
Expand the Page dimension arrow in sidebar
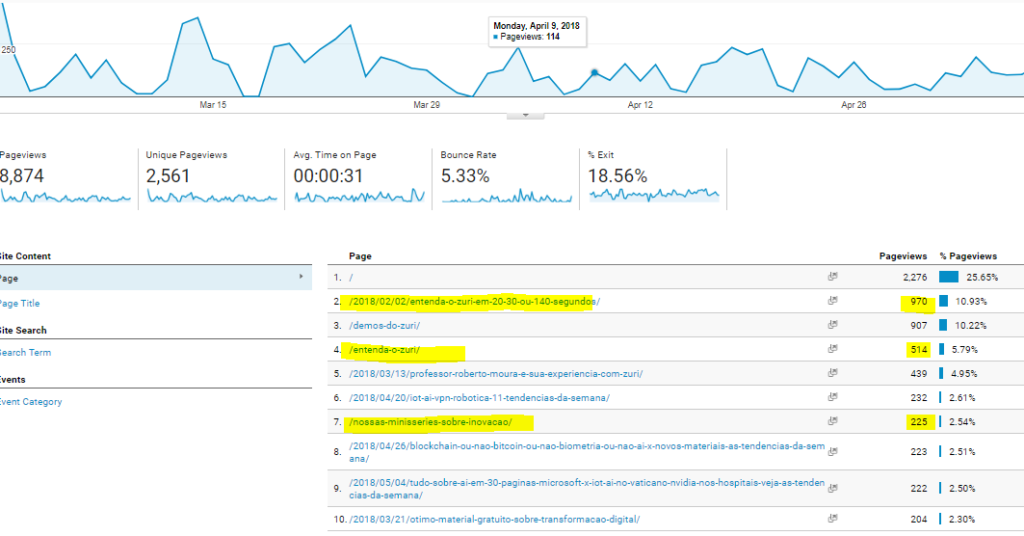point(301,278)
